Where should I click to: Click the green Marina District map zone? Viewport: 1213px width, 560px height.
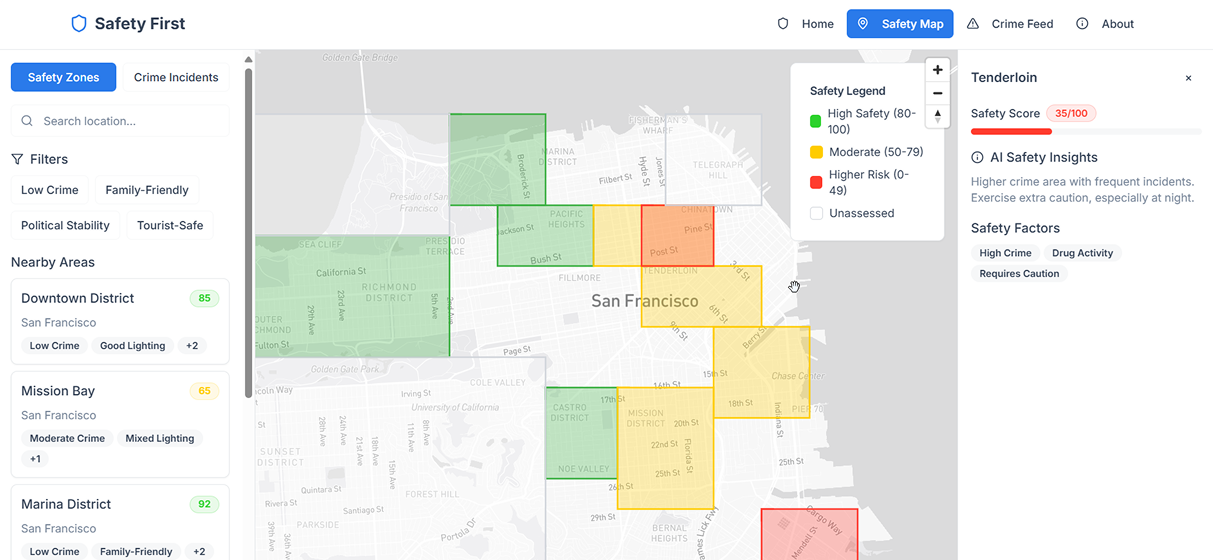(x=497, y=160)
